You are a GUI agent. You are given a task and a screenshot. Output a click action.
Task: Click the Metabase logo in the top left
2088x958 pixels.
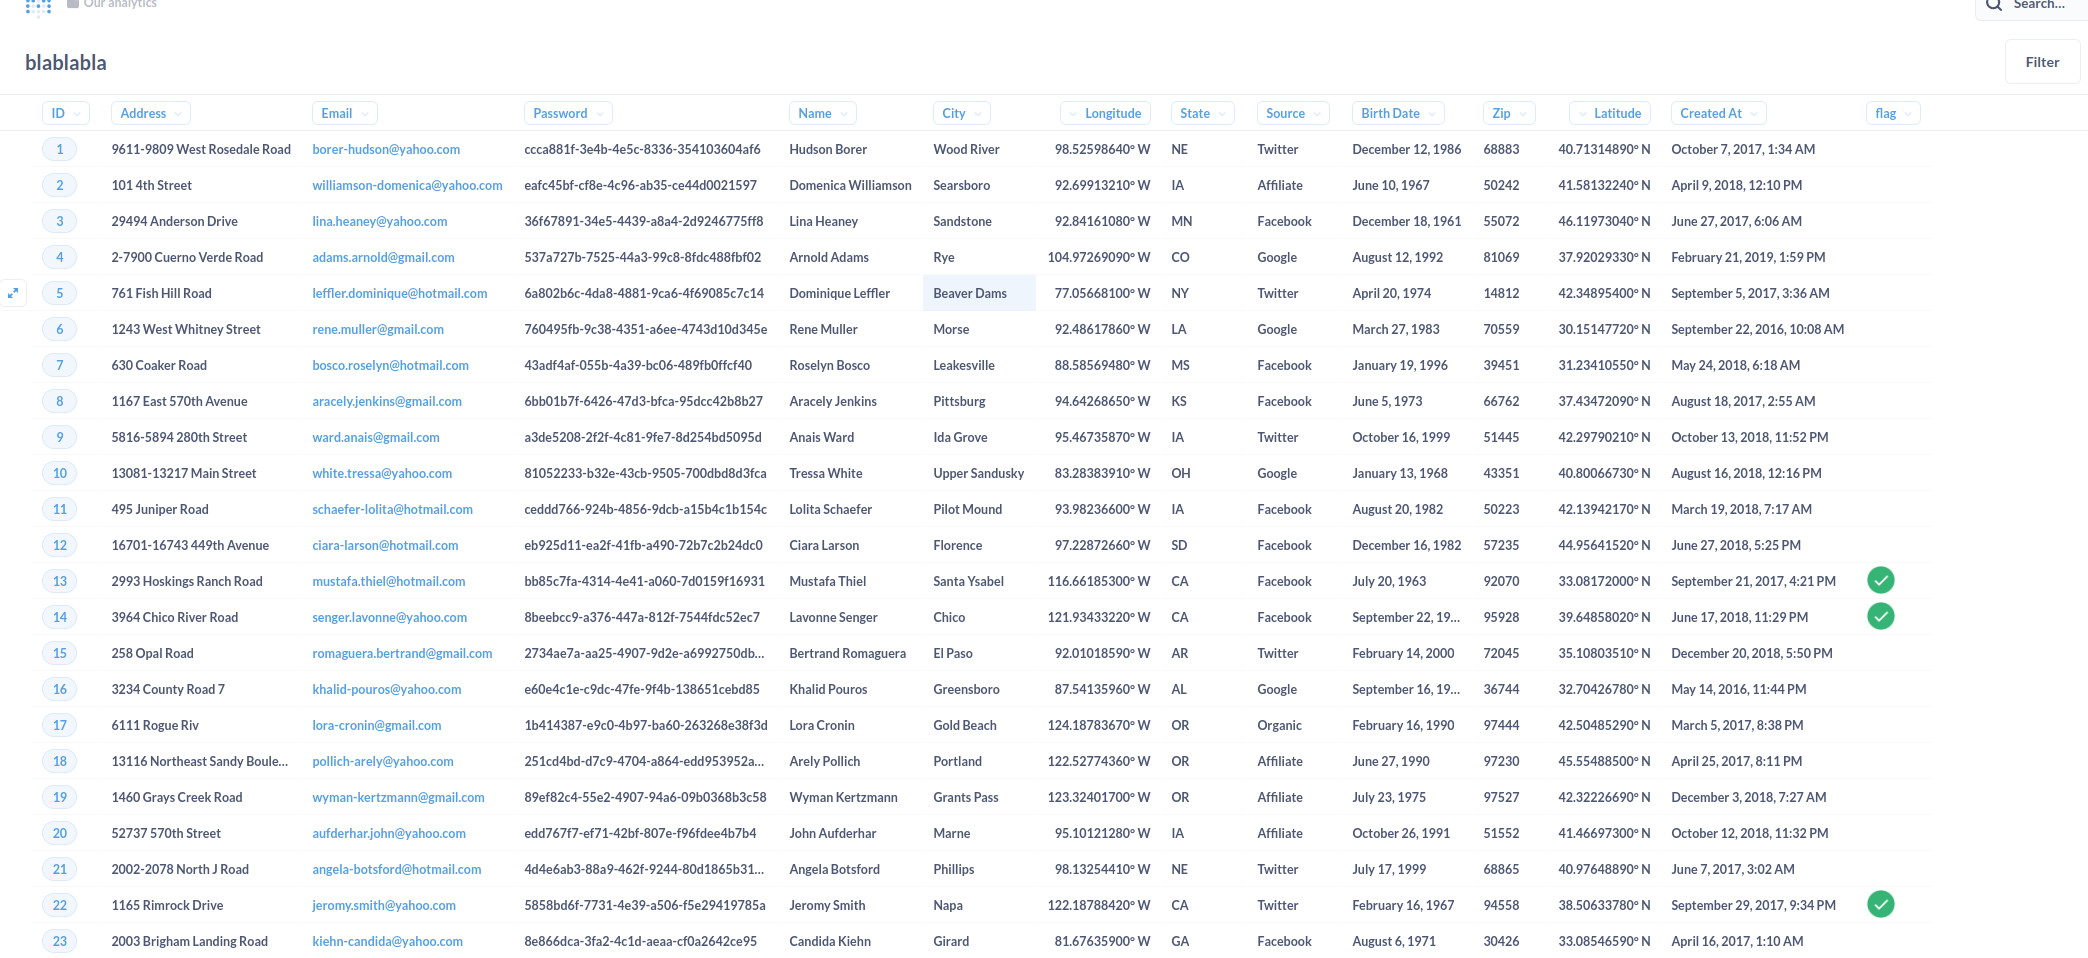pyautogui.click(x=38, y=8)
